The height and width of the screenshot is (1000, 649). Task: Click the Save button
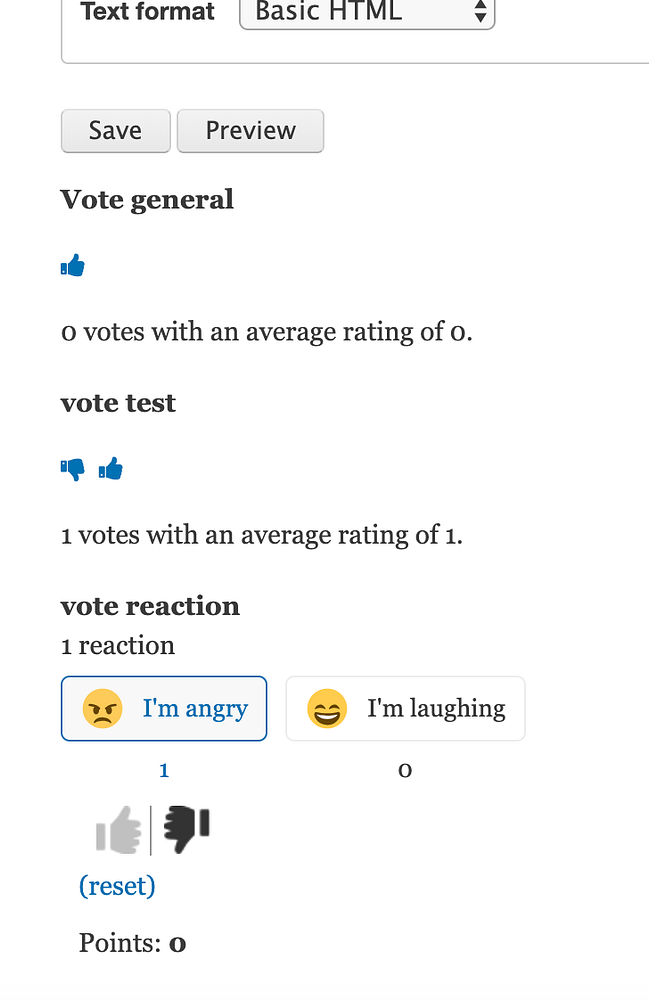[115, 131]
